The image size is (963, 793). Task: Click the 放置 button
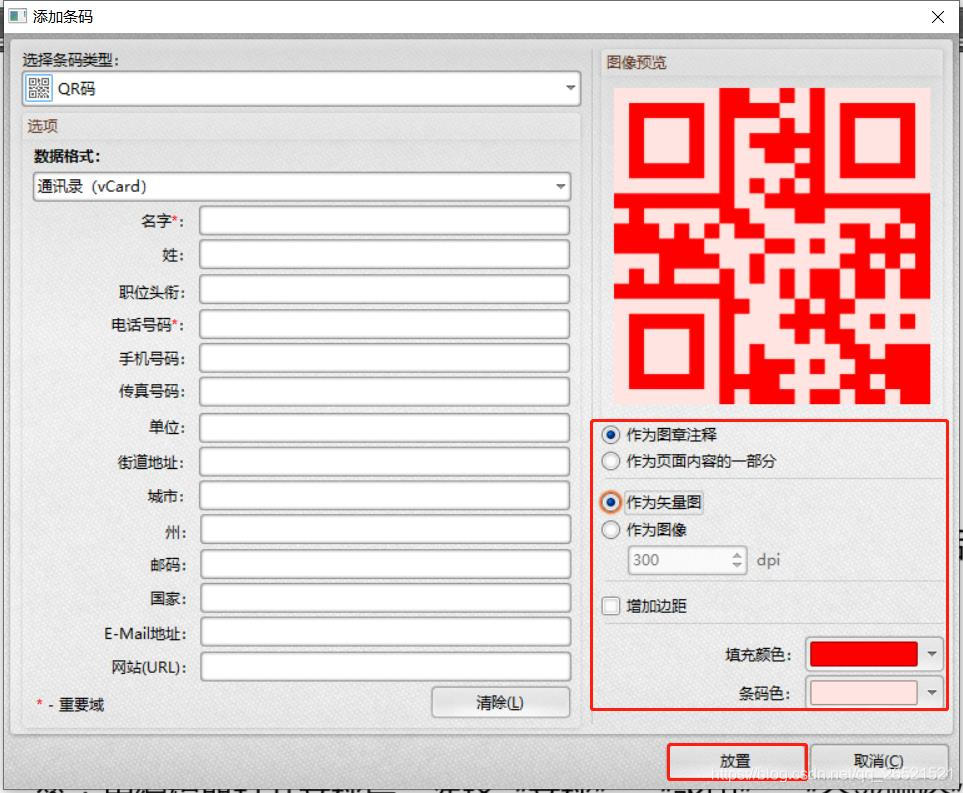pyautogui.click(x=737, y=762)
